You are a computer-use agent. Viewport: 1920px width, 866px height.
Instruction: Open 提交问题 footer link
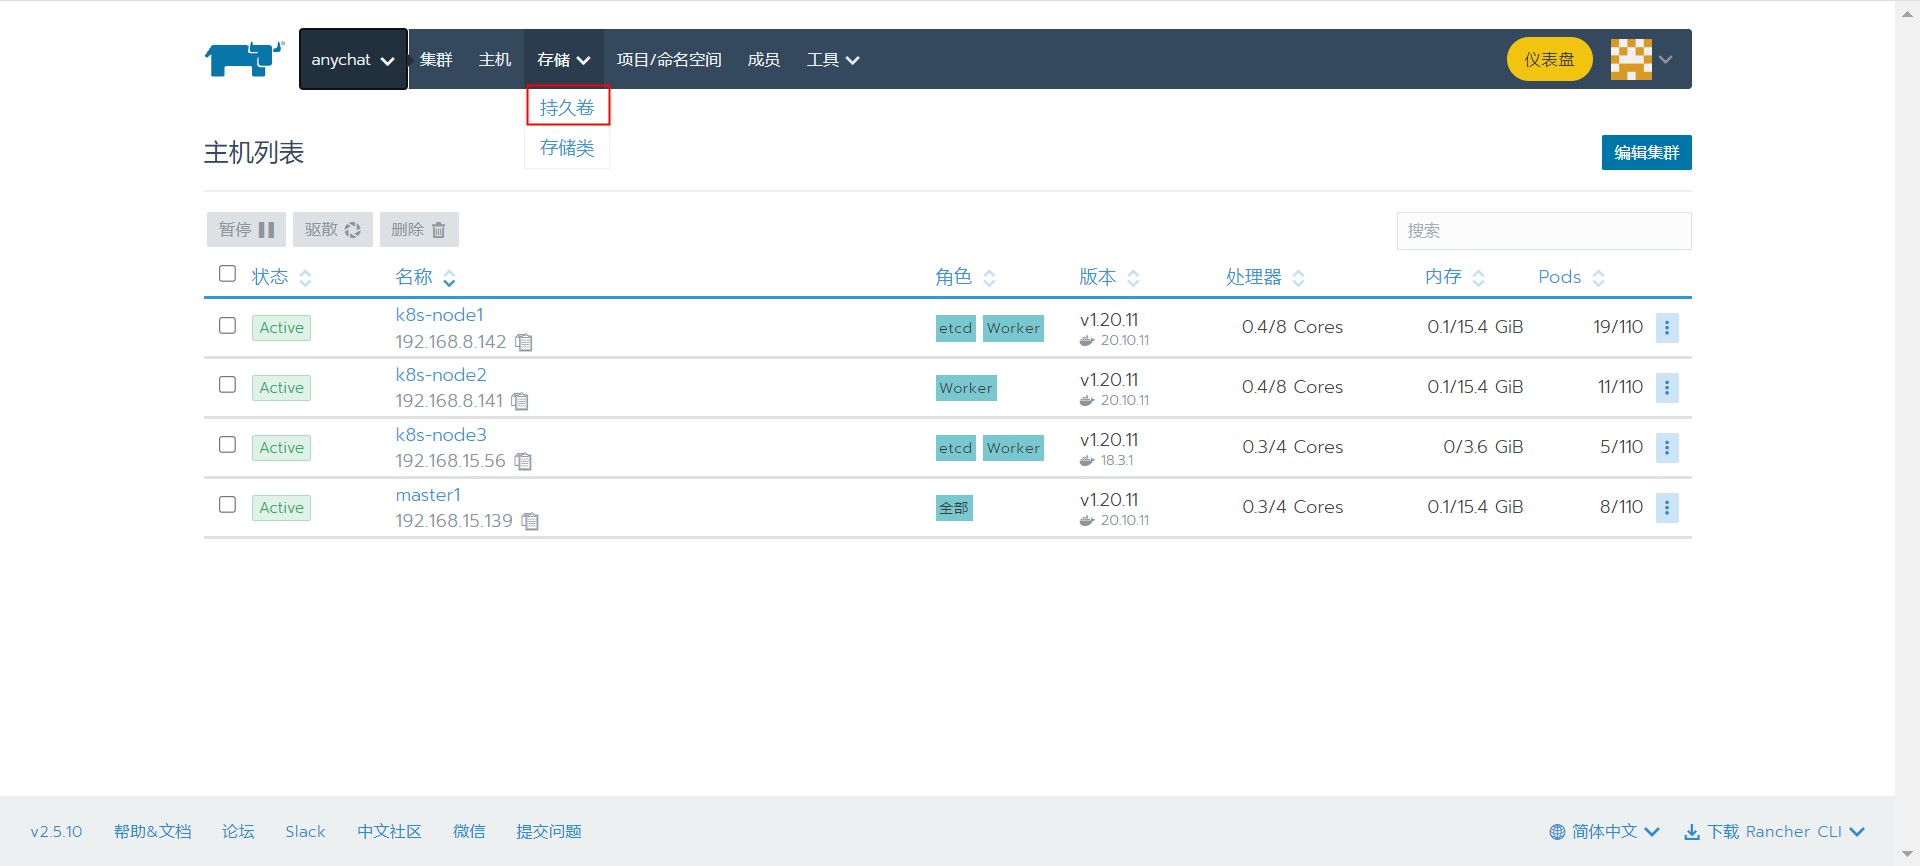(548, 832)
